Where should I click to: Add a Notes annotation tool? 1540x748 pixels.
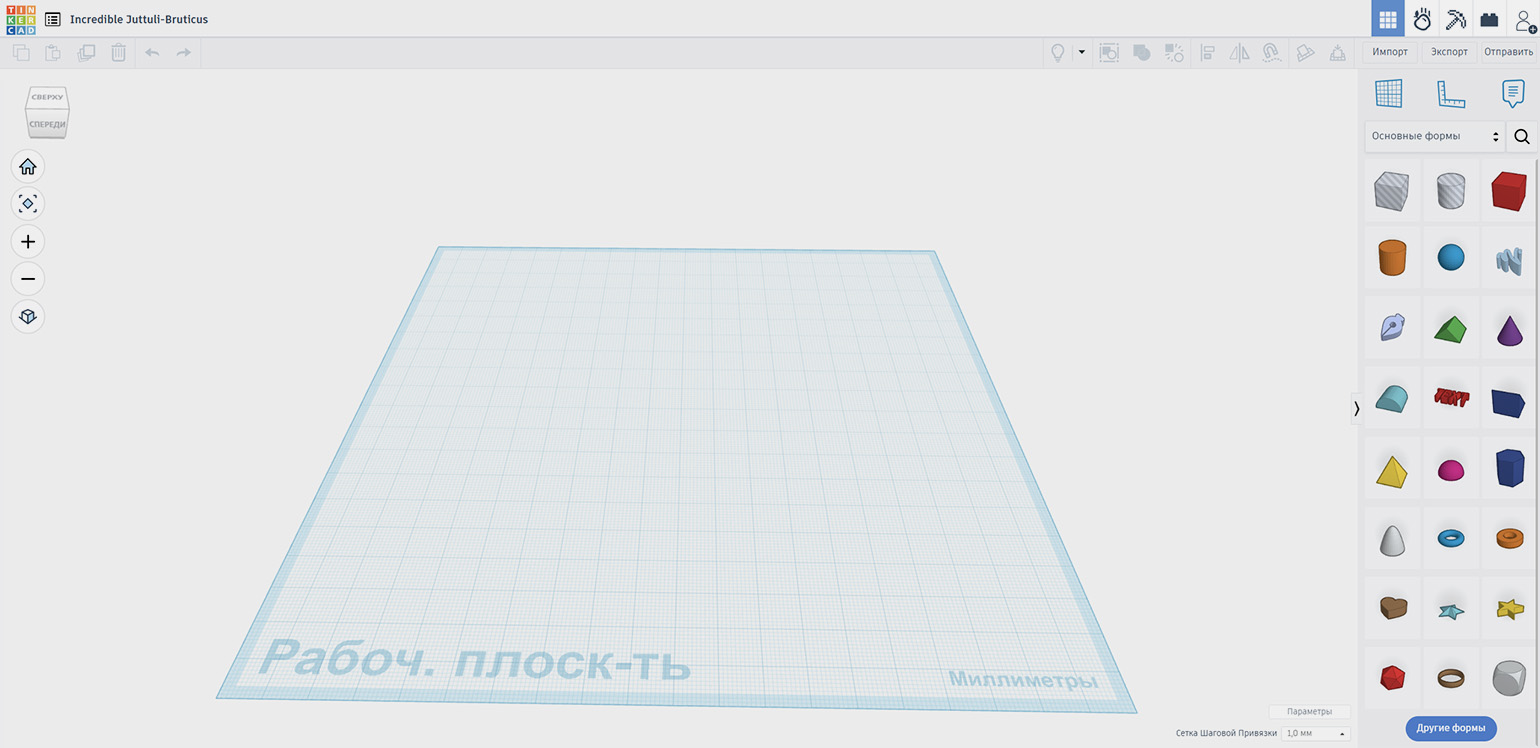coord(1512,94)
